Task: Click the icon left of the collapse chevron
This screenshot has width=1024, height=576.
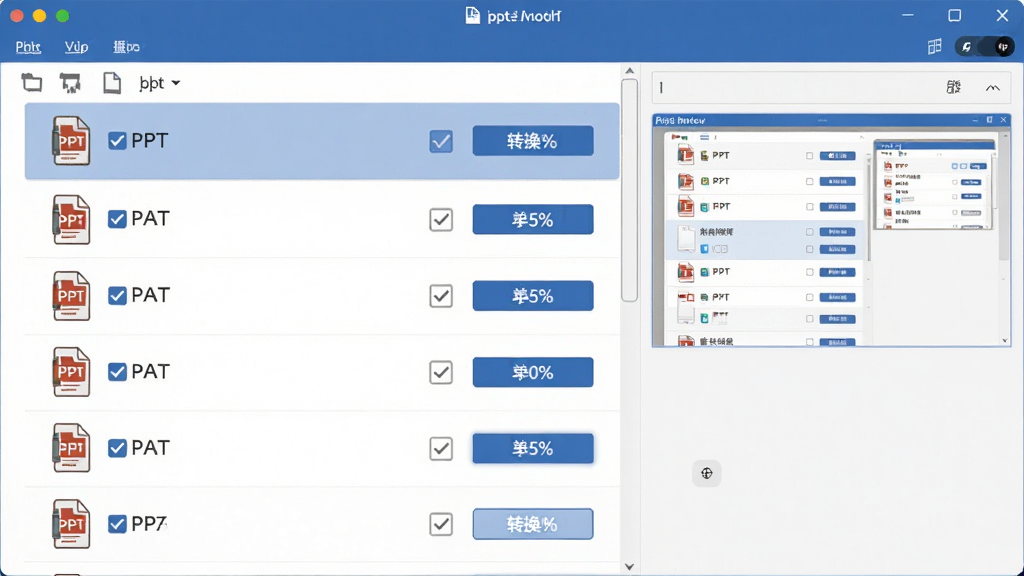Action: (x=953, y=87)
